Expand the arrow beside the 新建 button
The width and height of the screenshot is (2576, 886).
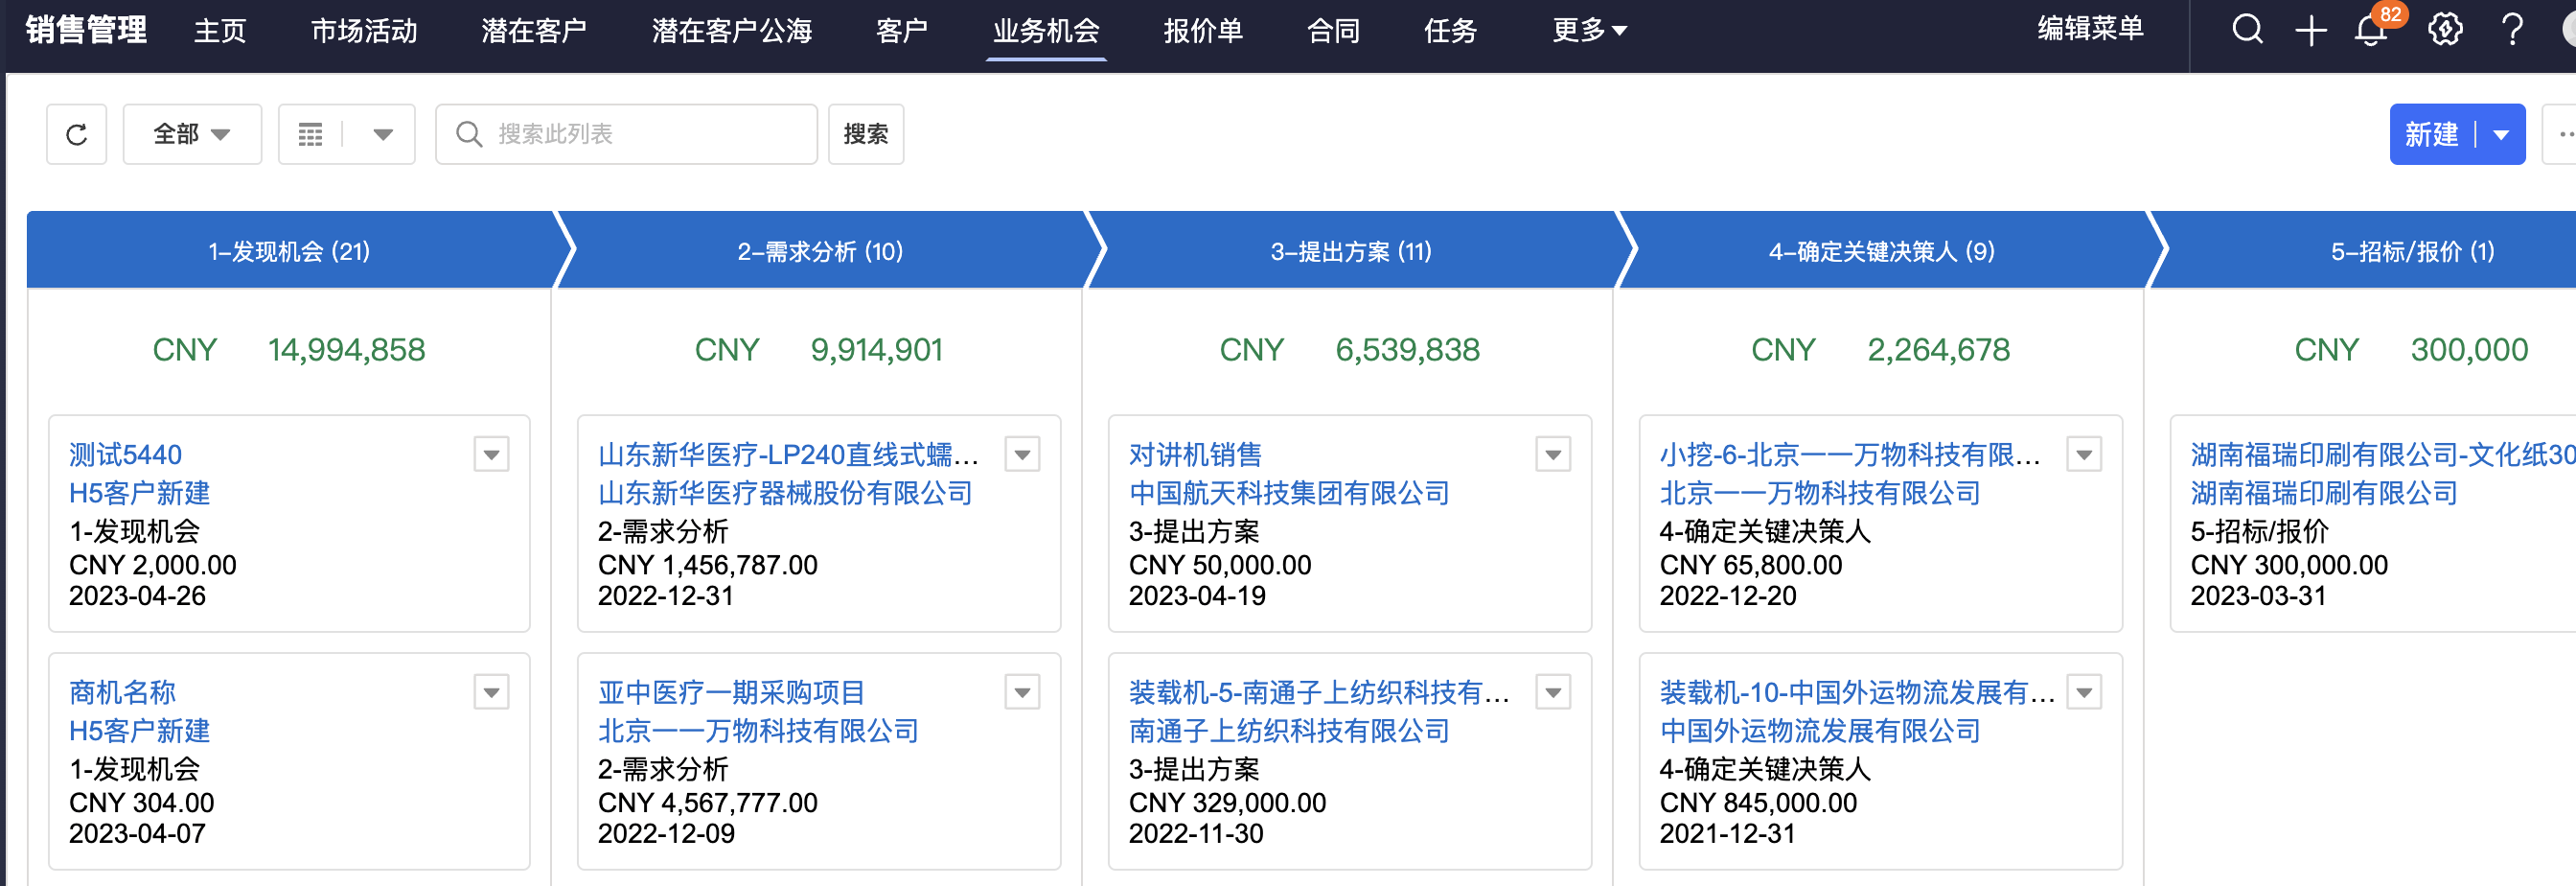pyautogui.click(x=2501, y=134)
